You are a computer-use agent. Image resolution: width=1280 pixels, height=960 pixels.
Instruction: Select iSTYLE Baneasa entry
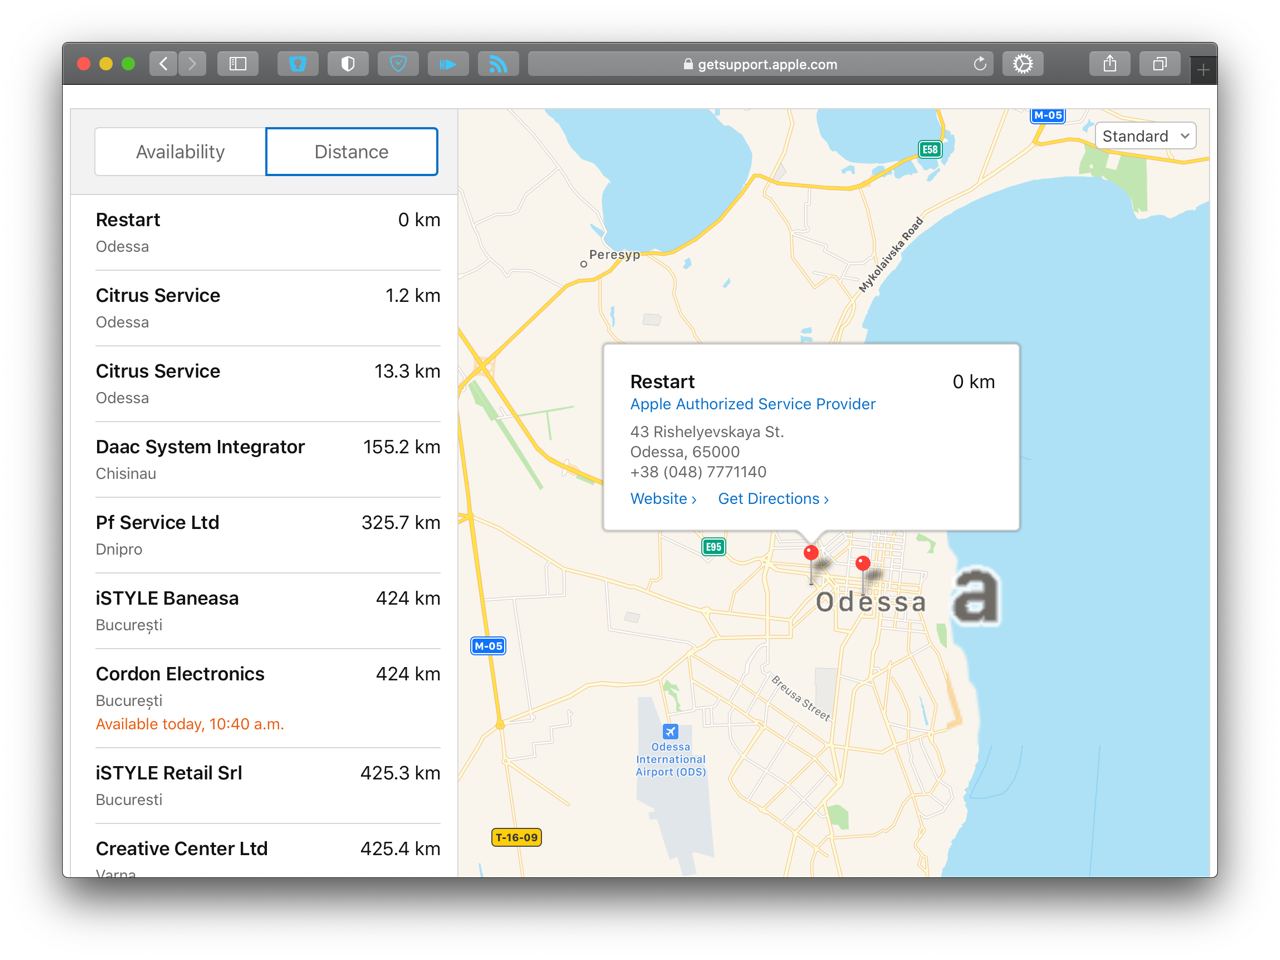point(268,611)
